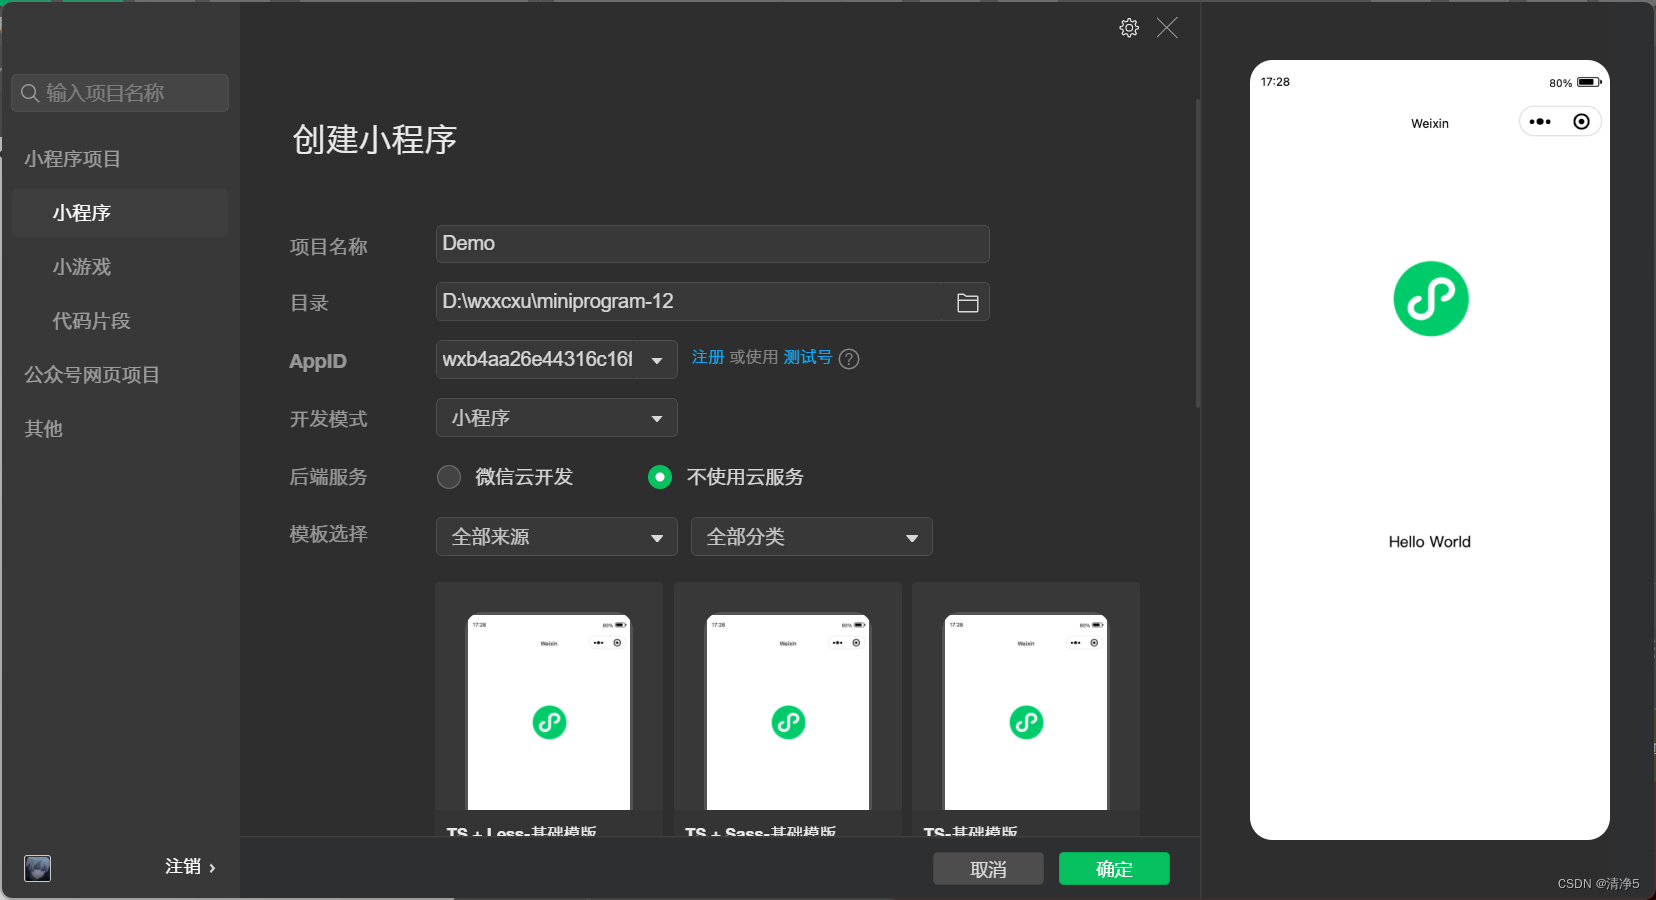
Task: Browse directory with the folder icon
Action: click(967, 303)
